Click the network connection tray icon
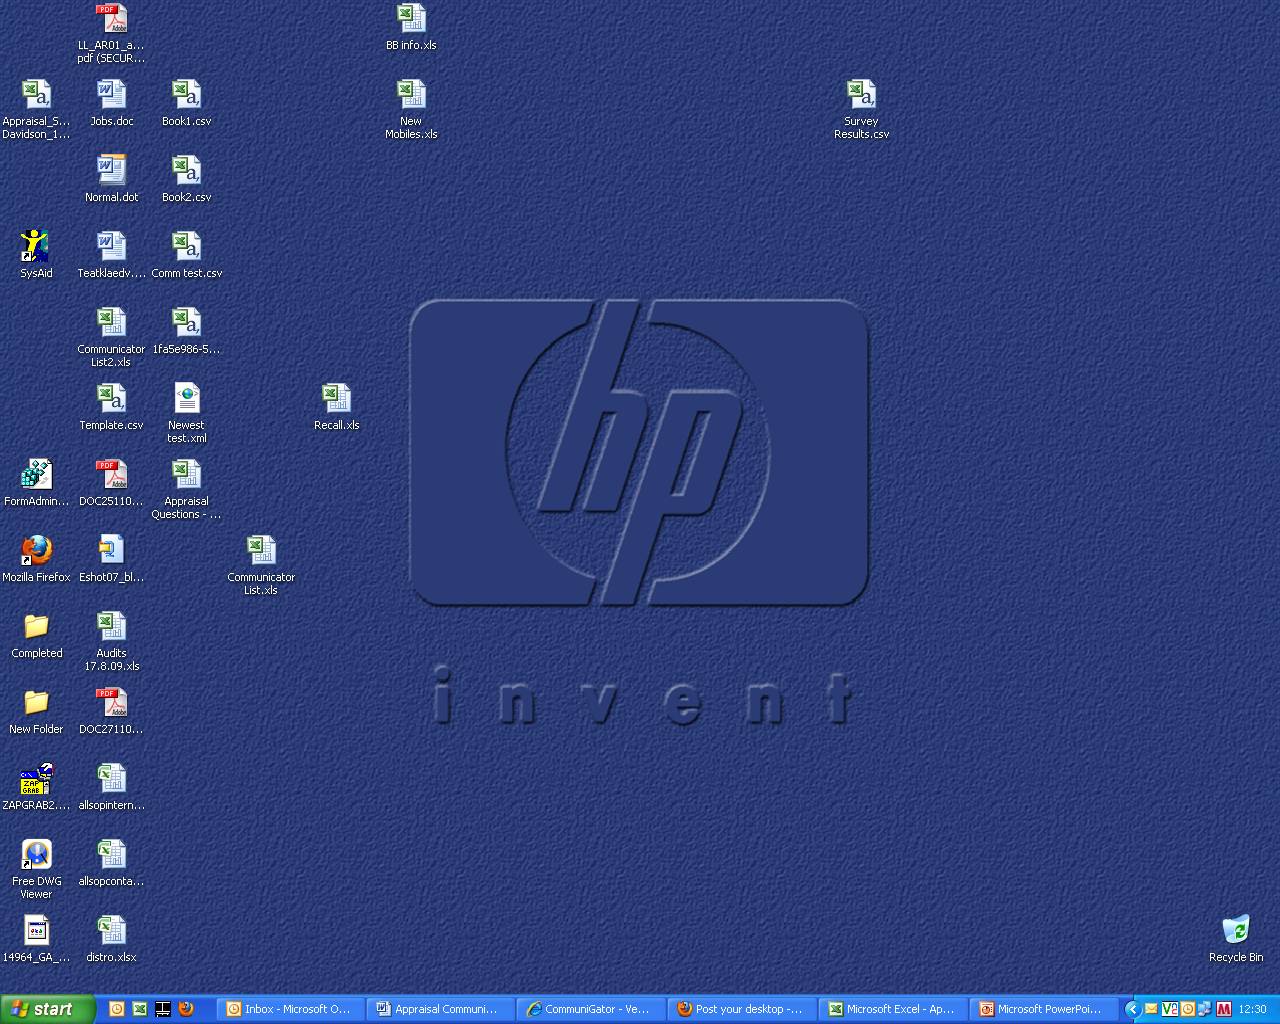Viewport: 1280px width, 1024px height. pos(1205,1009)
